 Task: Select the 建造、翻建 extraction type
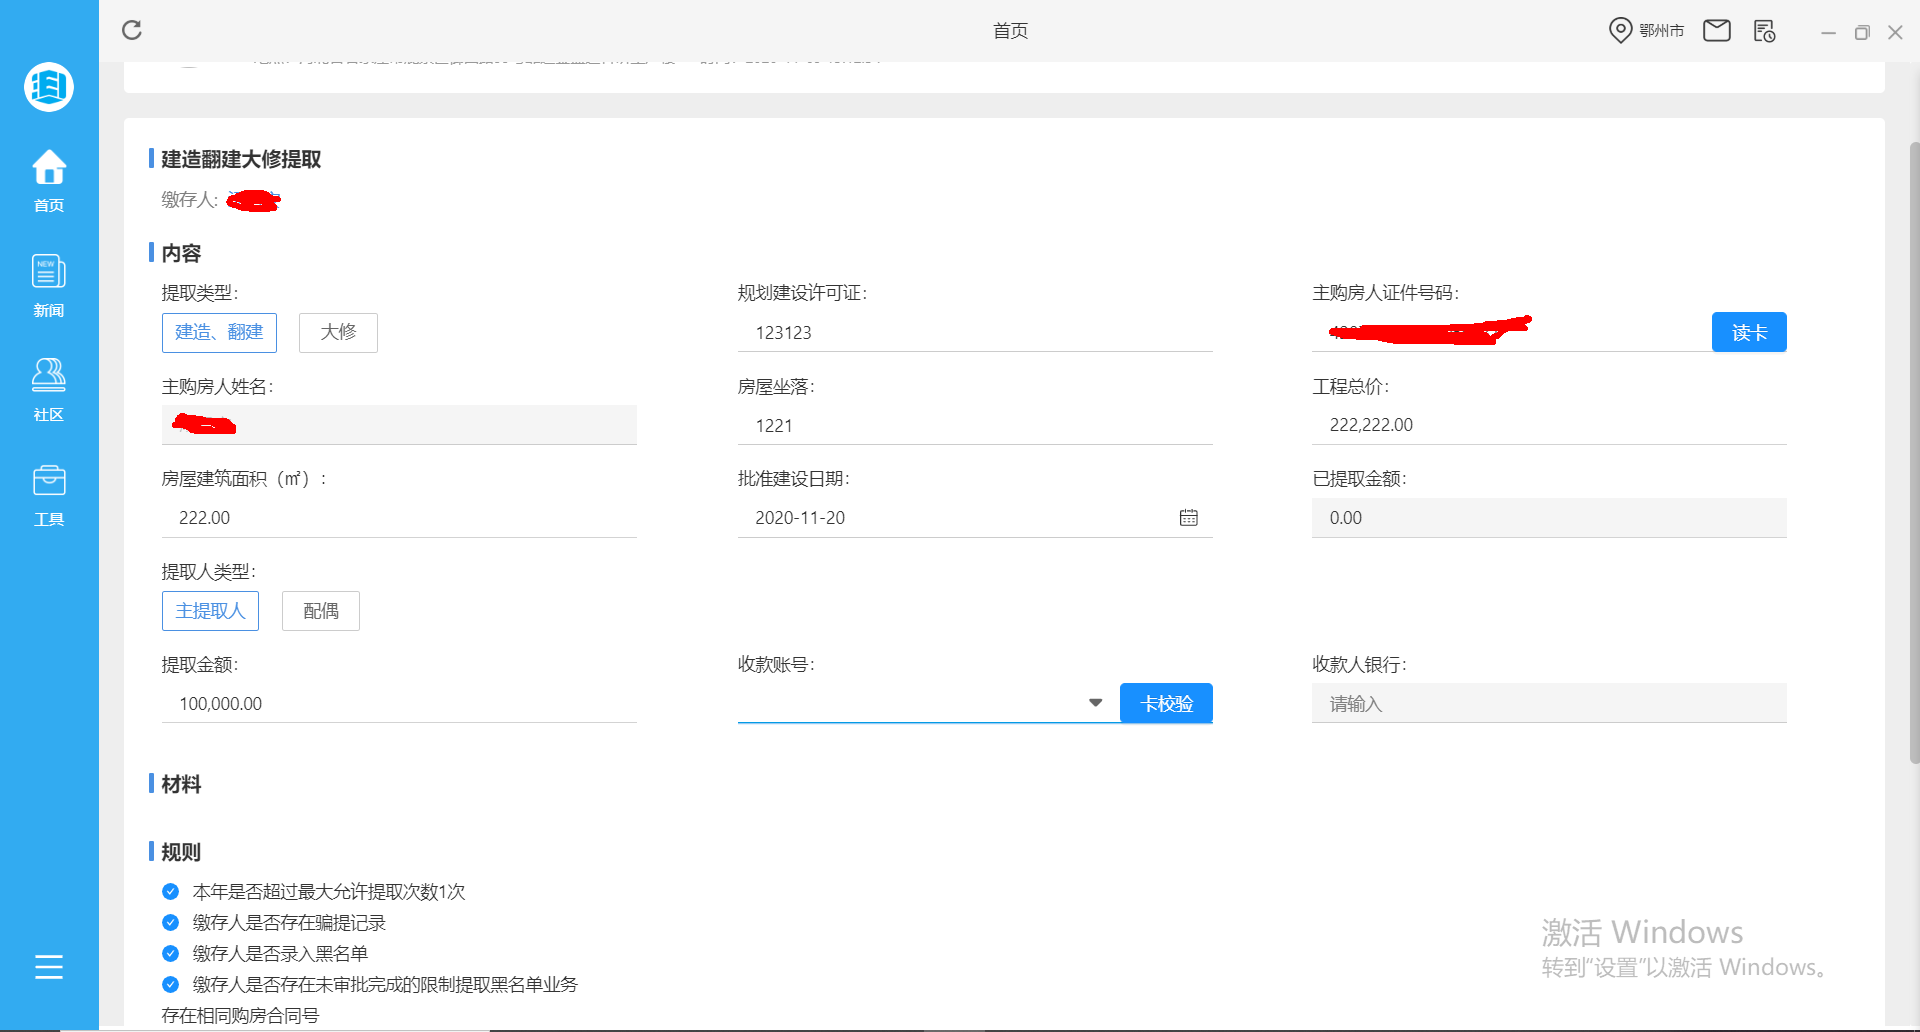(x=219, y=332)
